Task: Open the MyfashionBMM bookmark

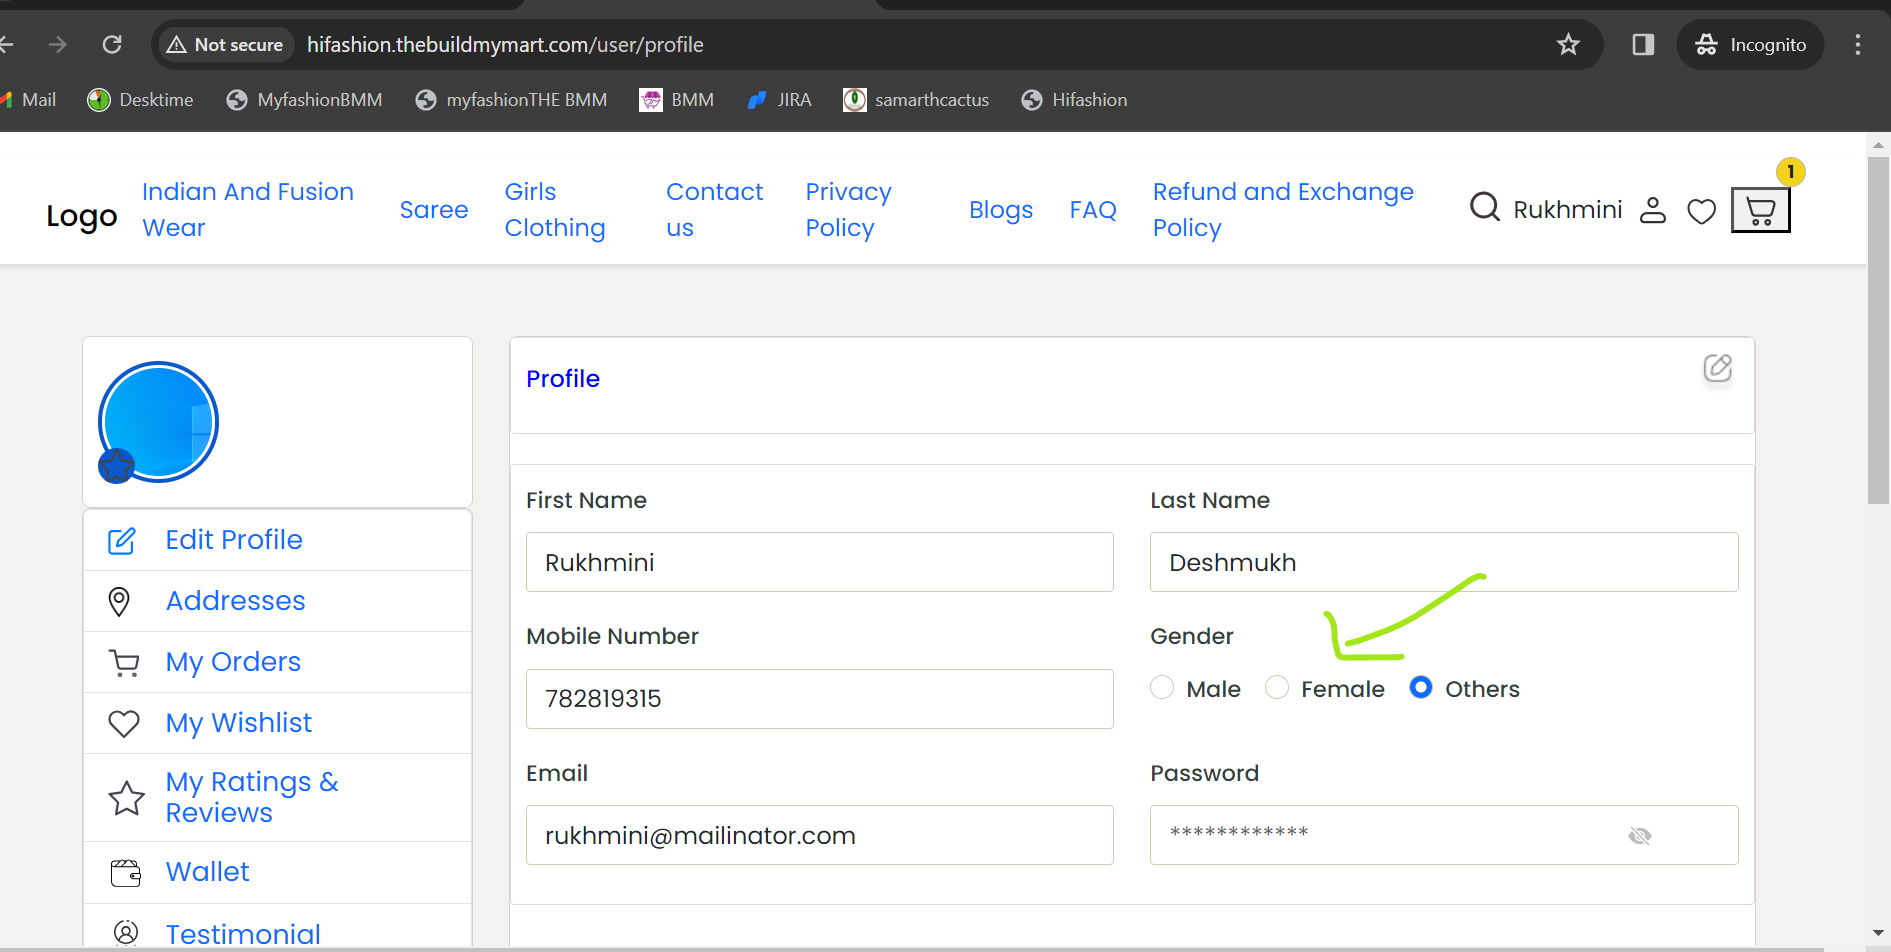Action: pyautogui.click(x=304, y=100)
